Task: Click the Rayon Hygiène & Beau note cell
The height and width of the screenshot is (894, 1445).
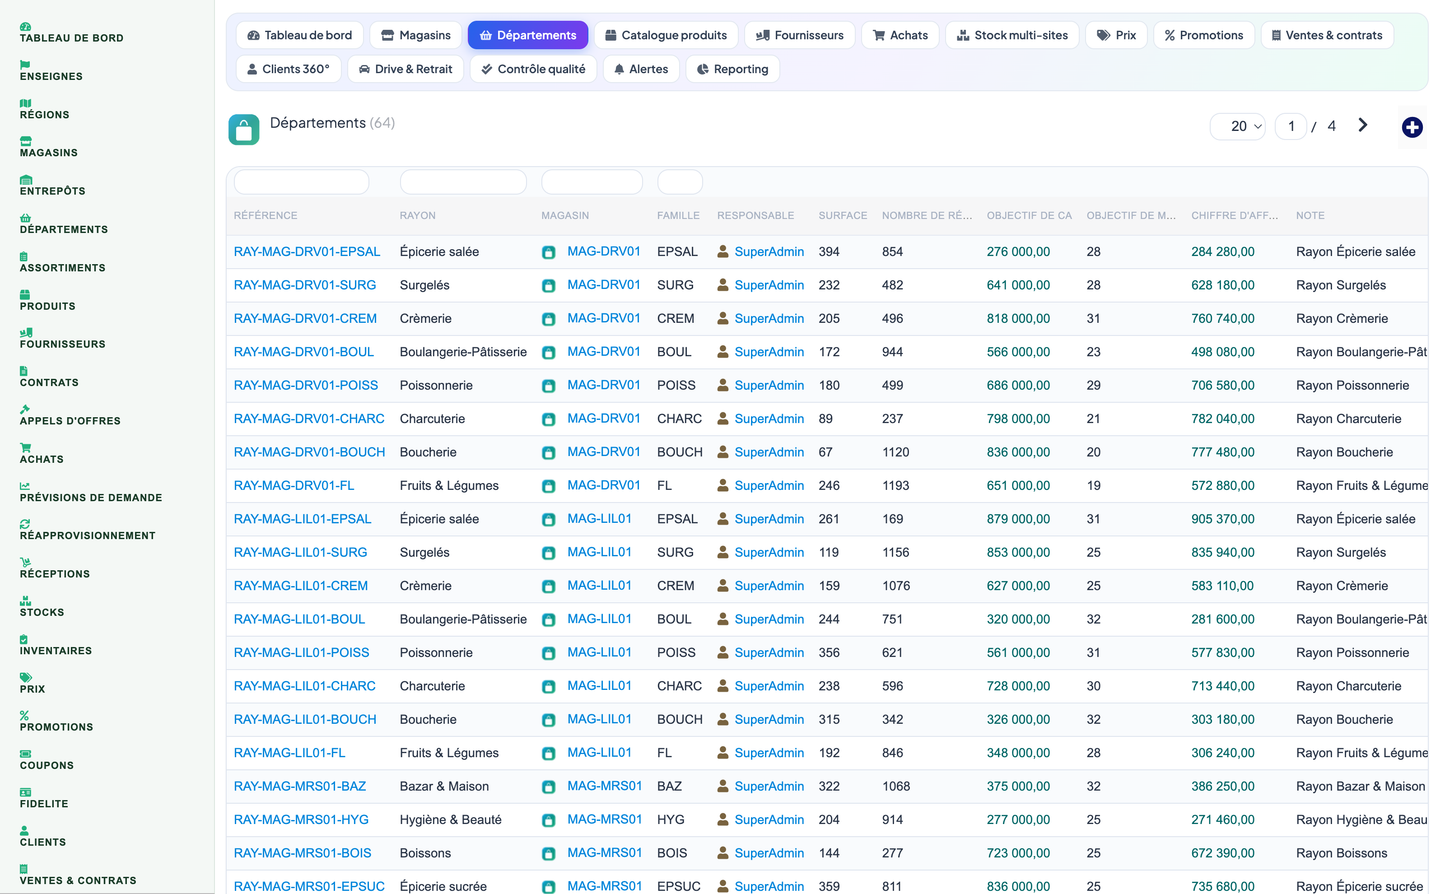Action: [x=1362, y=820]
